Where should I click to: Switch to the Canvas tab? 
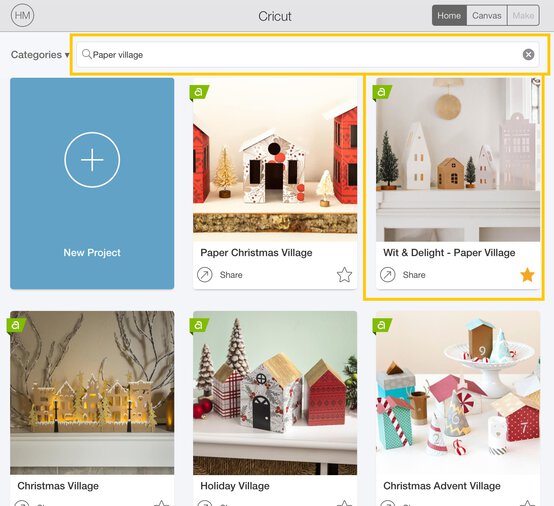(x=487, y=16)
